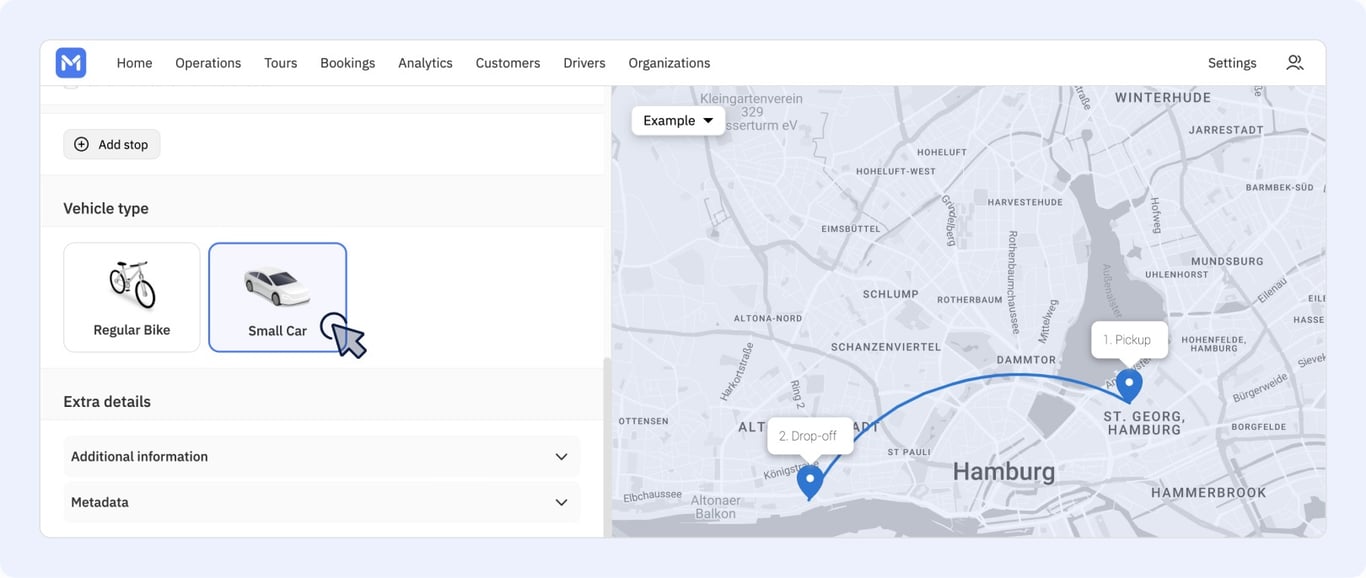
Task: Click the bicycle image in Regular Bike card
Action: (132, 285)
